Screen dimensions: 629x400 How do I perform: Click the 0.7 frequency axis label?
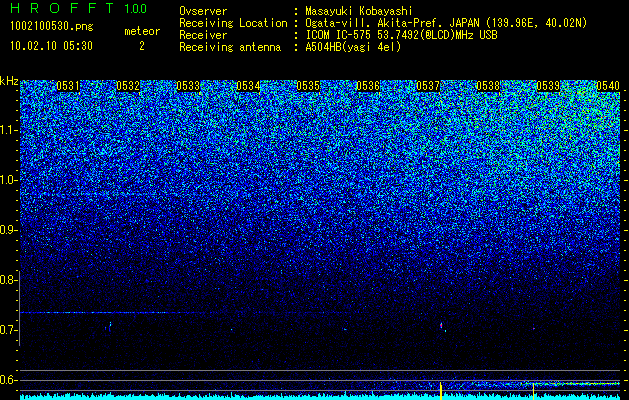(x=7, y=330)
